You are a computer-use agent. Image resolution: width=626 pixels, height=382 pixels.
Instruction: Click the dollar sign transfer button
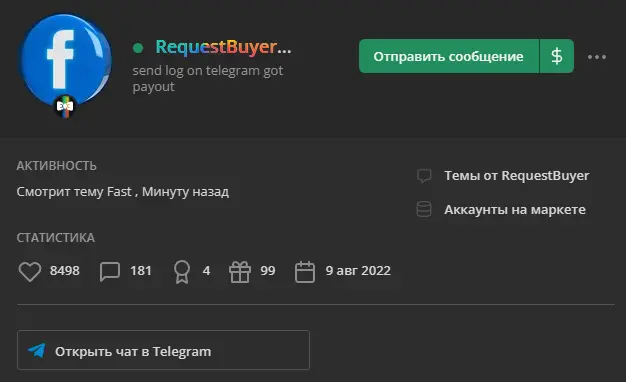pyautogui.click(x=557, y=56)
